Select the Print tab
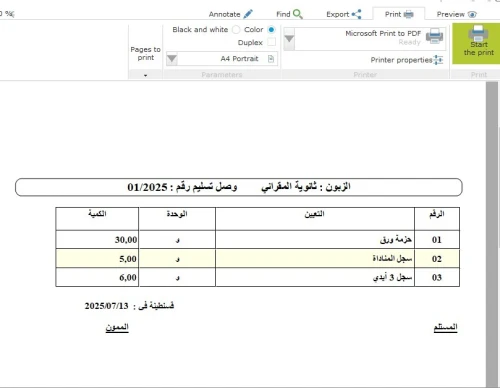 399,14
